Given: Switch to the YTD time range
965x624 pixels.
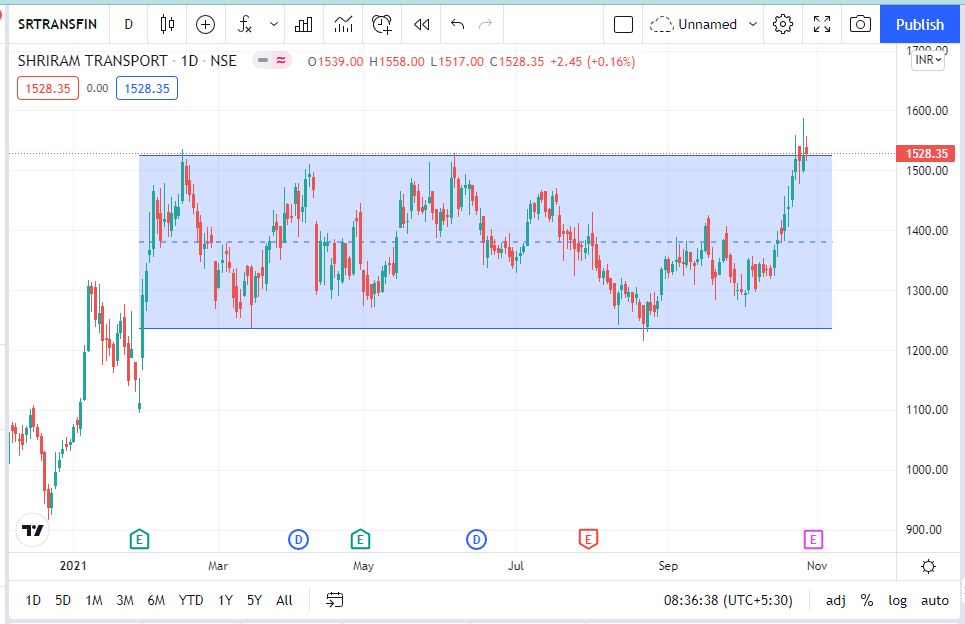Looking at the screenshot, I should coord(190,600).
